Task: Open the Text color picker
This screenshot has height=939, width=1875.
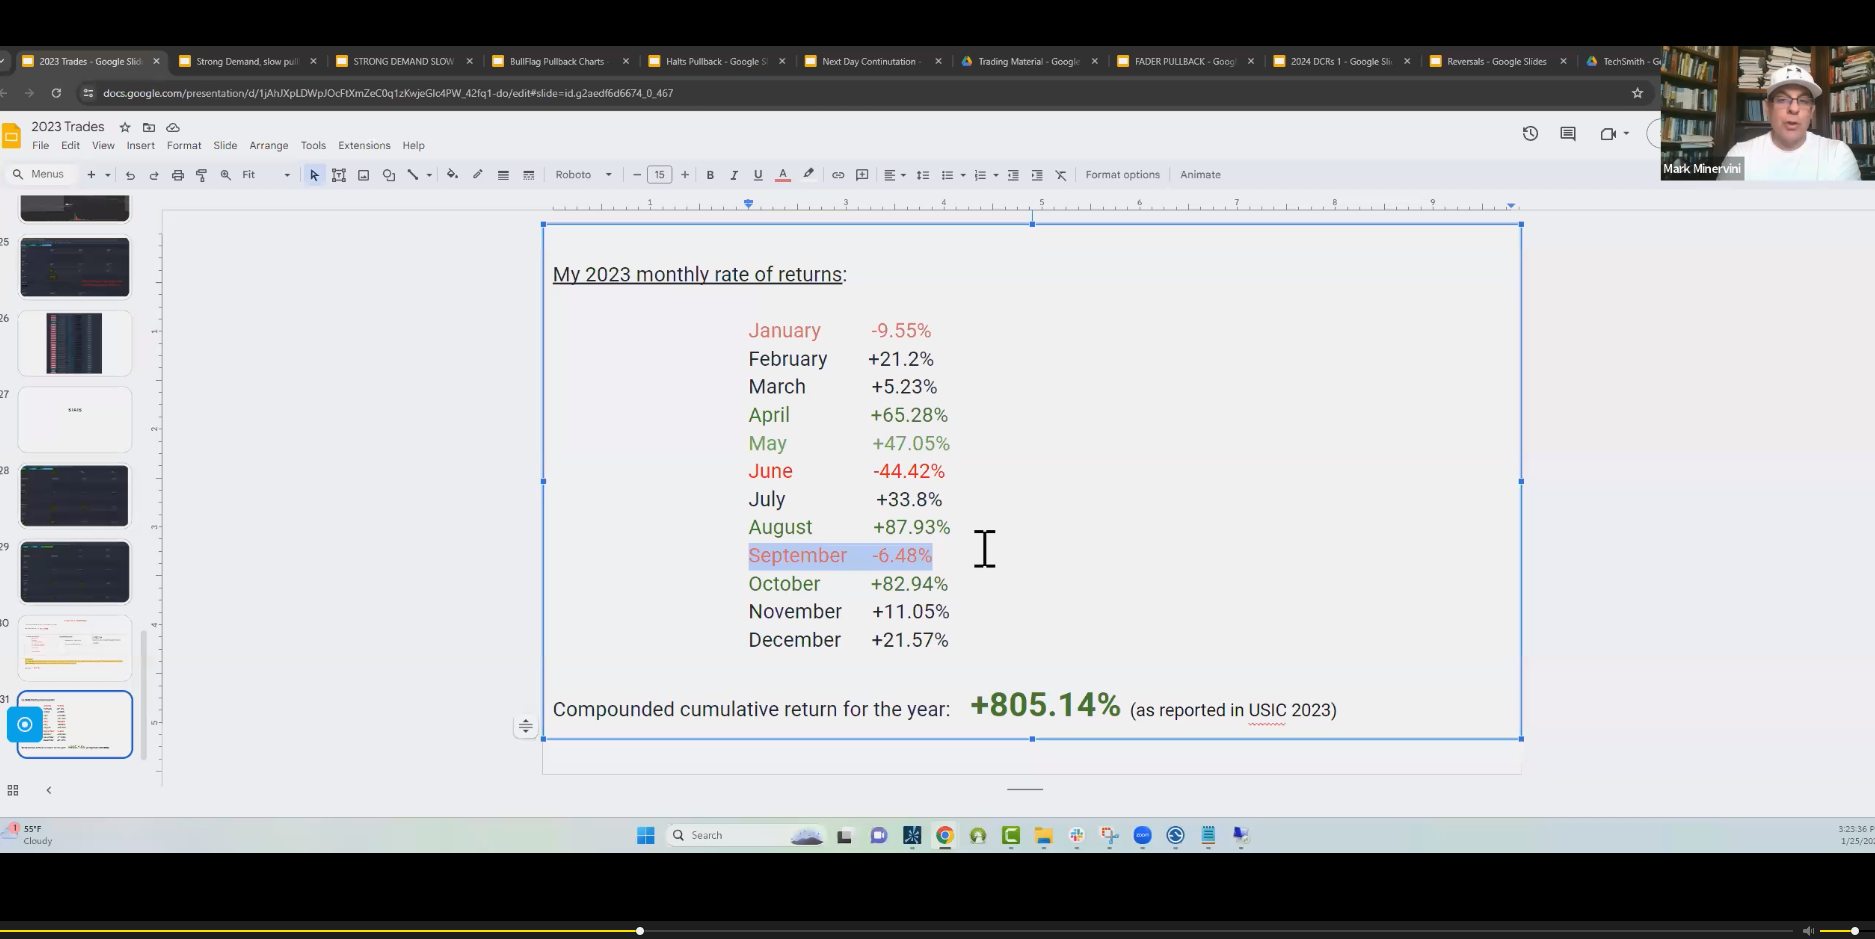Action: click(783, 175)
